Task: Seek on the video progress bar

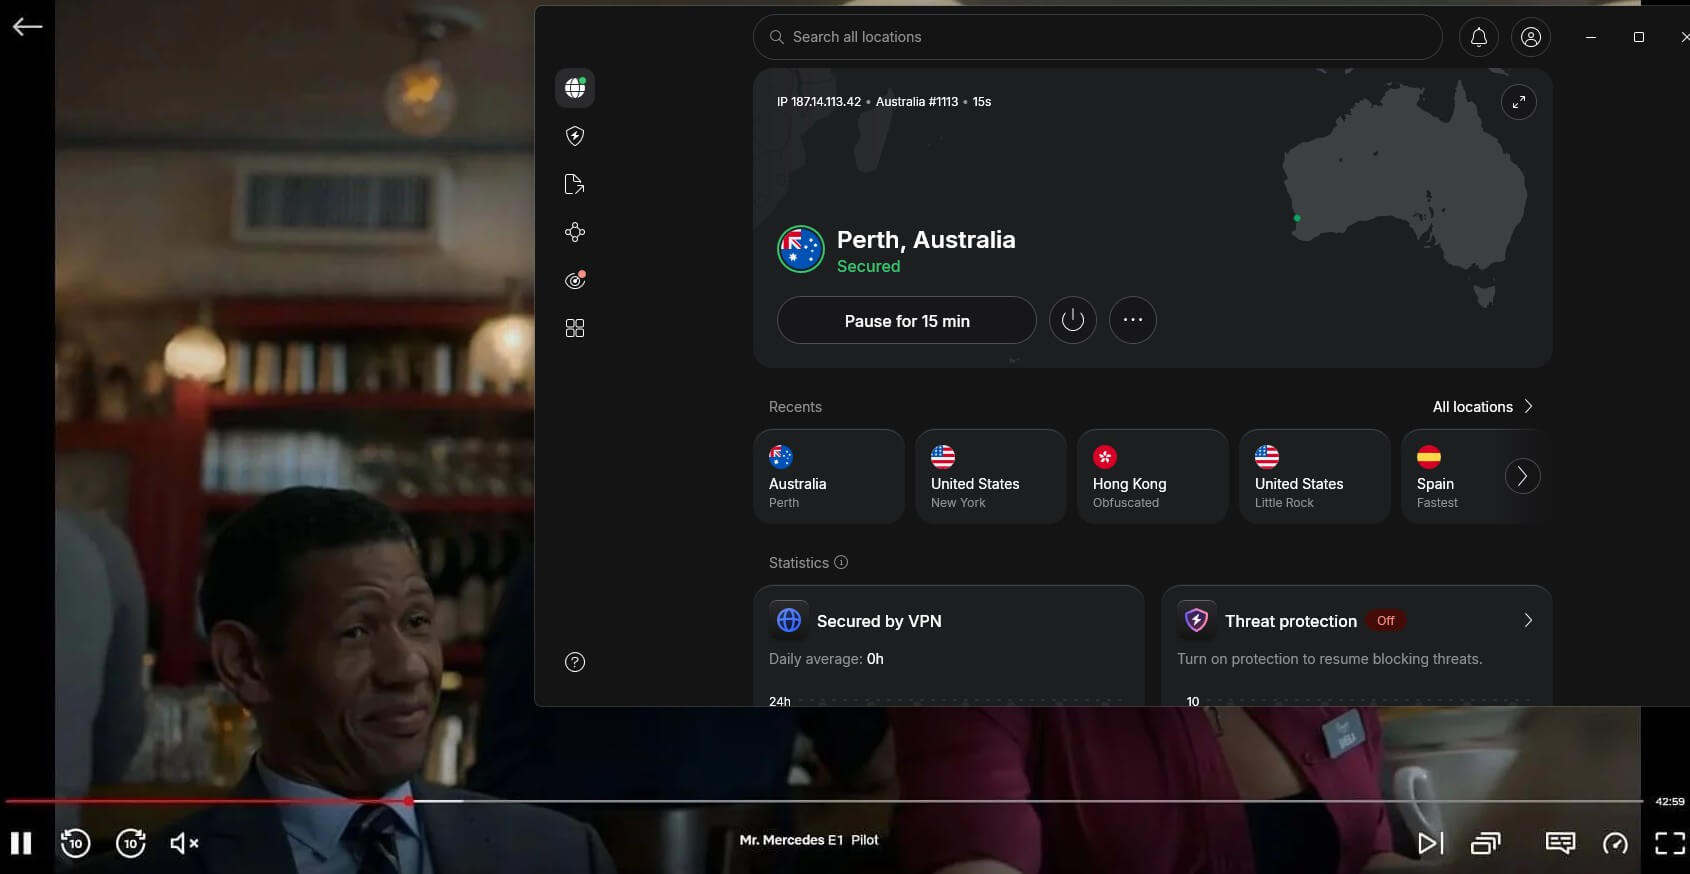Action: pyautogui.click(x=824, y=801)
